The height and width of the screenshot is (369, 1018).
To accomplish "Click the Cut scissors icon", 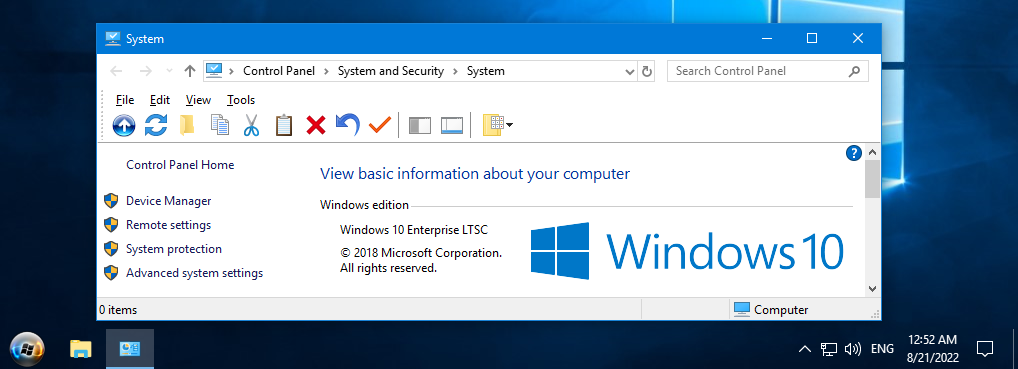I will [x=251, y=125].
